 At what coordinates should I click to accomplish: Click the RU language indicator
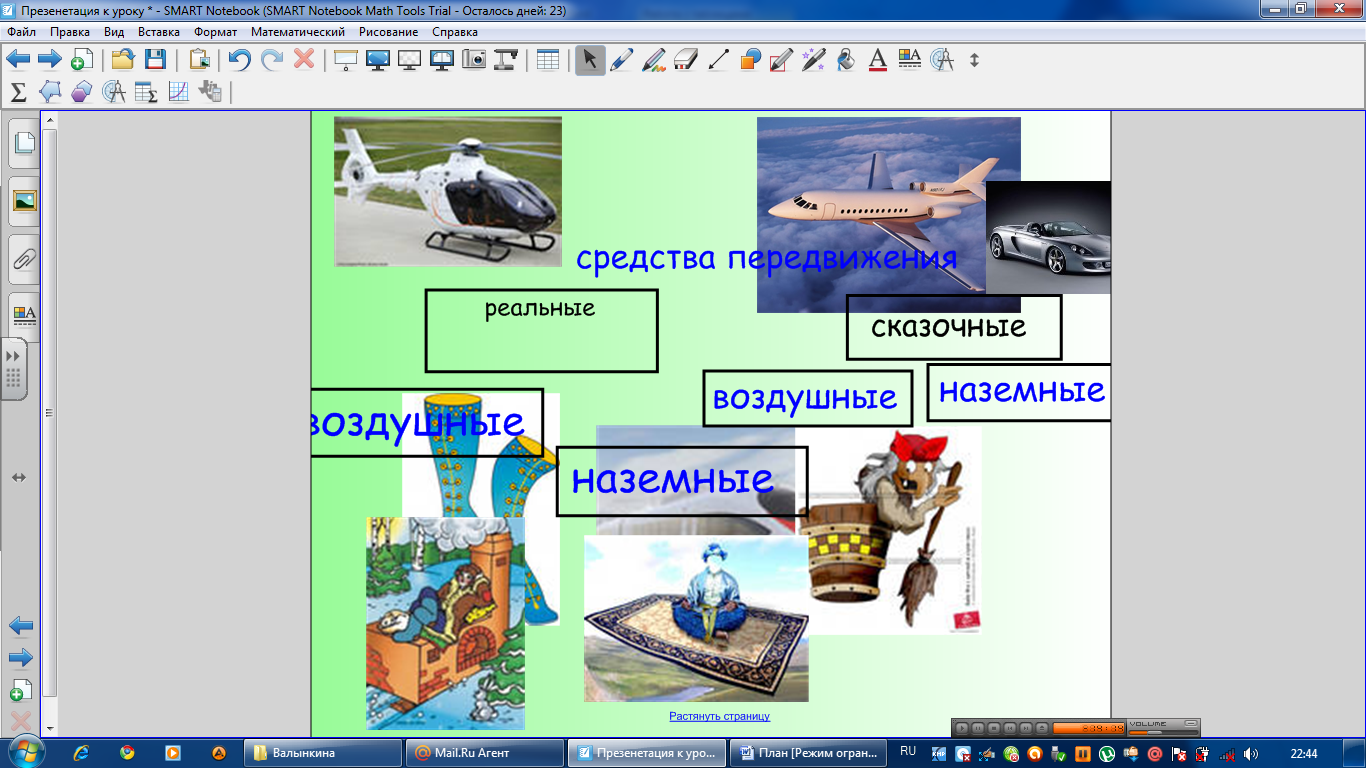908,751
